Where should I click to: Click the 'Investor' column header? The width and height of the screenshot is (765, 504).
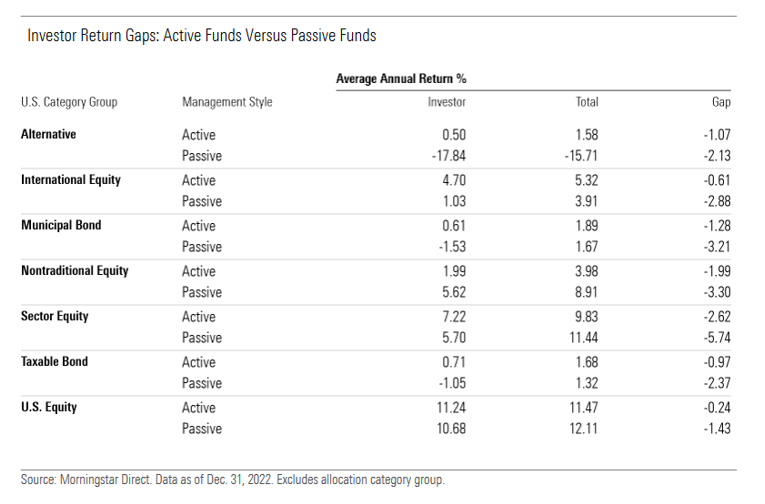(x=446, y=102)
